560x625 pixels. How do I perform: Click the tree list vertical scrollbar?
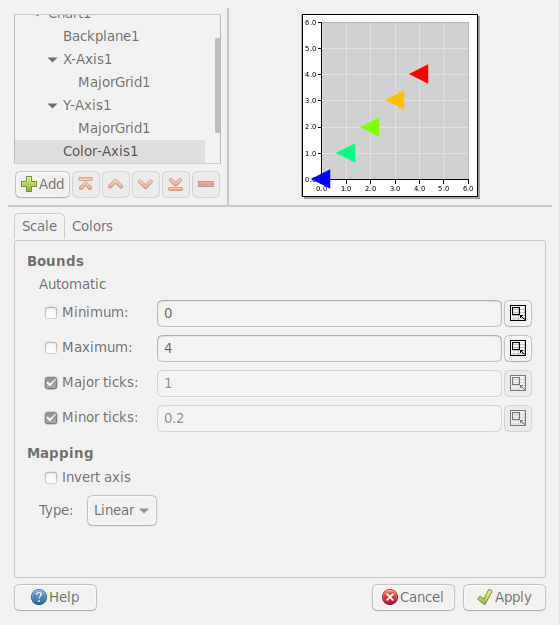[217, 86]
